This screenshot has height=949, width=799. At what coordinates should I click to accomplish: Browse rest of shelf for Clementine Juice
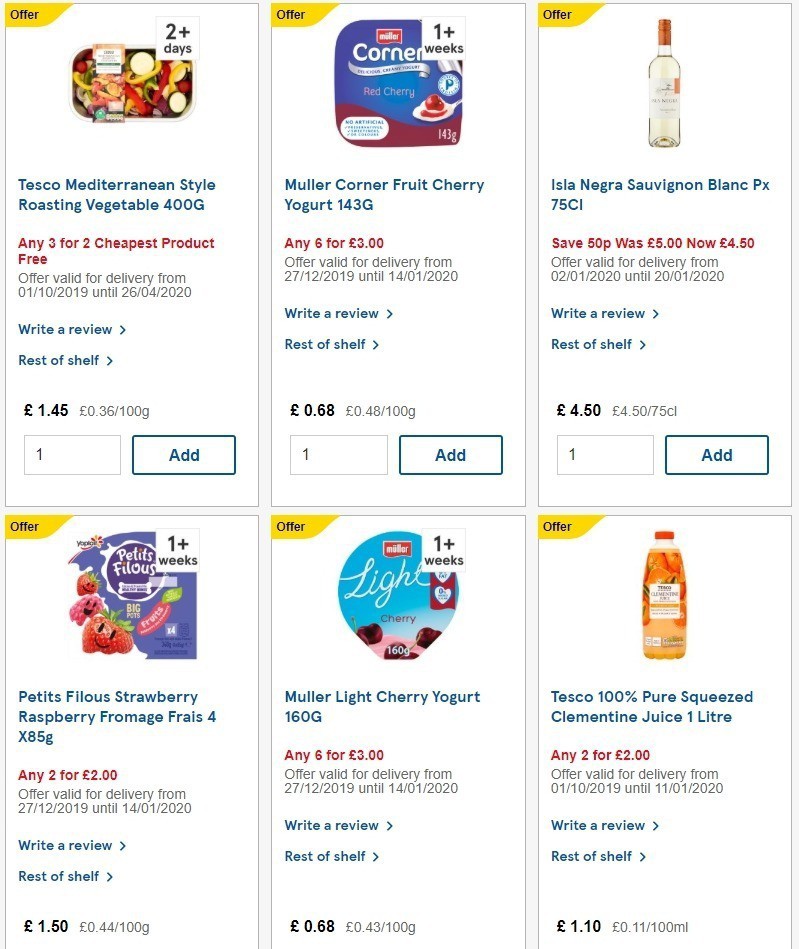[594, 856]
